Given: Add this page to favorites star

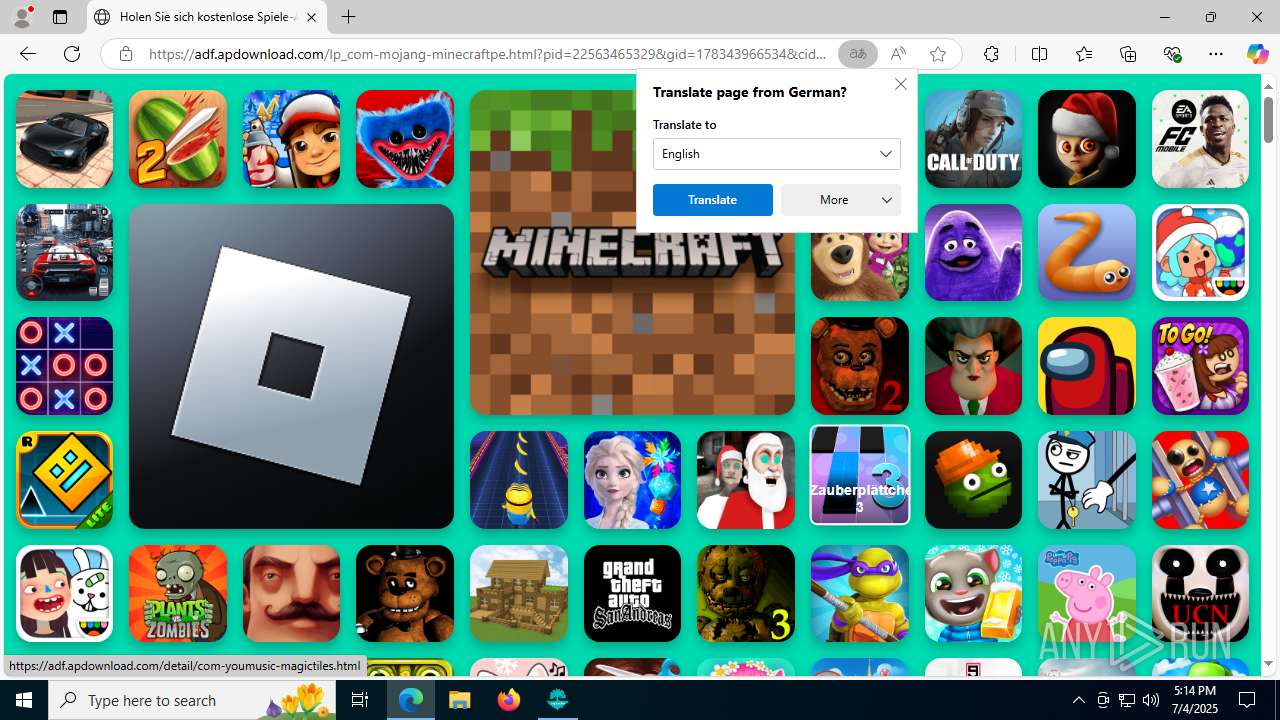Looking at the screenshot, I should 937,54.
